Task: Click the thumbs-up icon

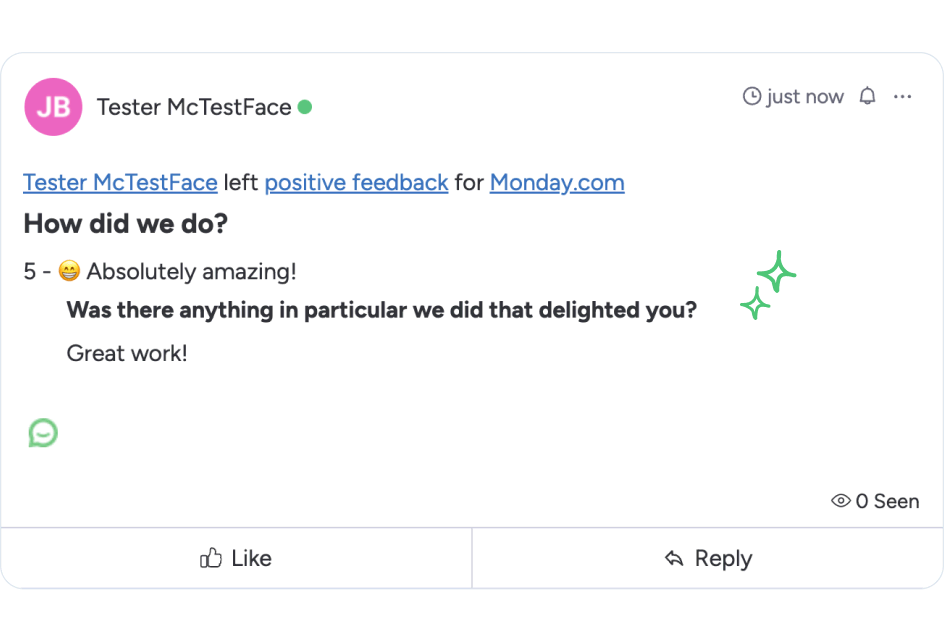Action: tap(211, 558)
